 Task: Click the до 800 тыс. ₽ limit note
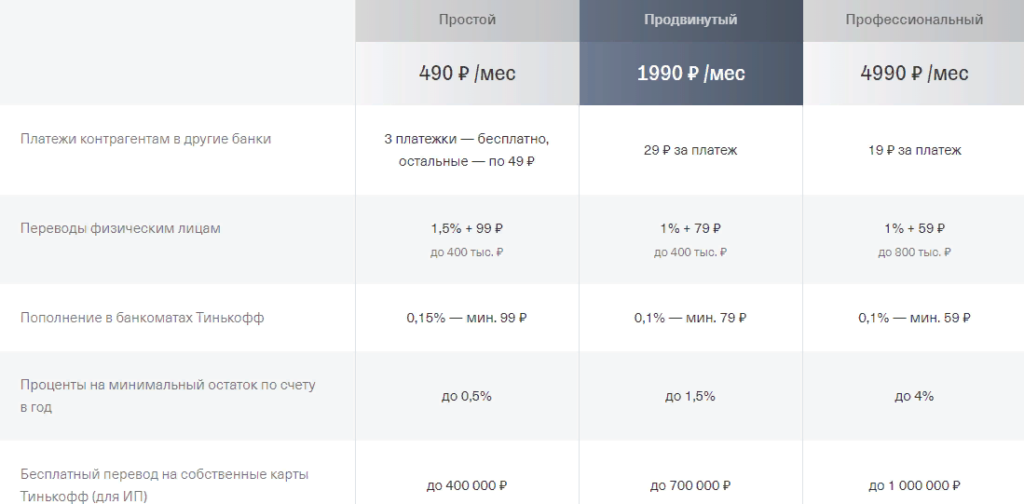(914, 252)
